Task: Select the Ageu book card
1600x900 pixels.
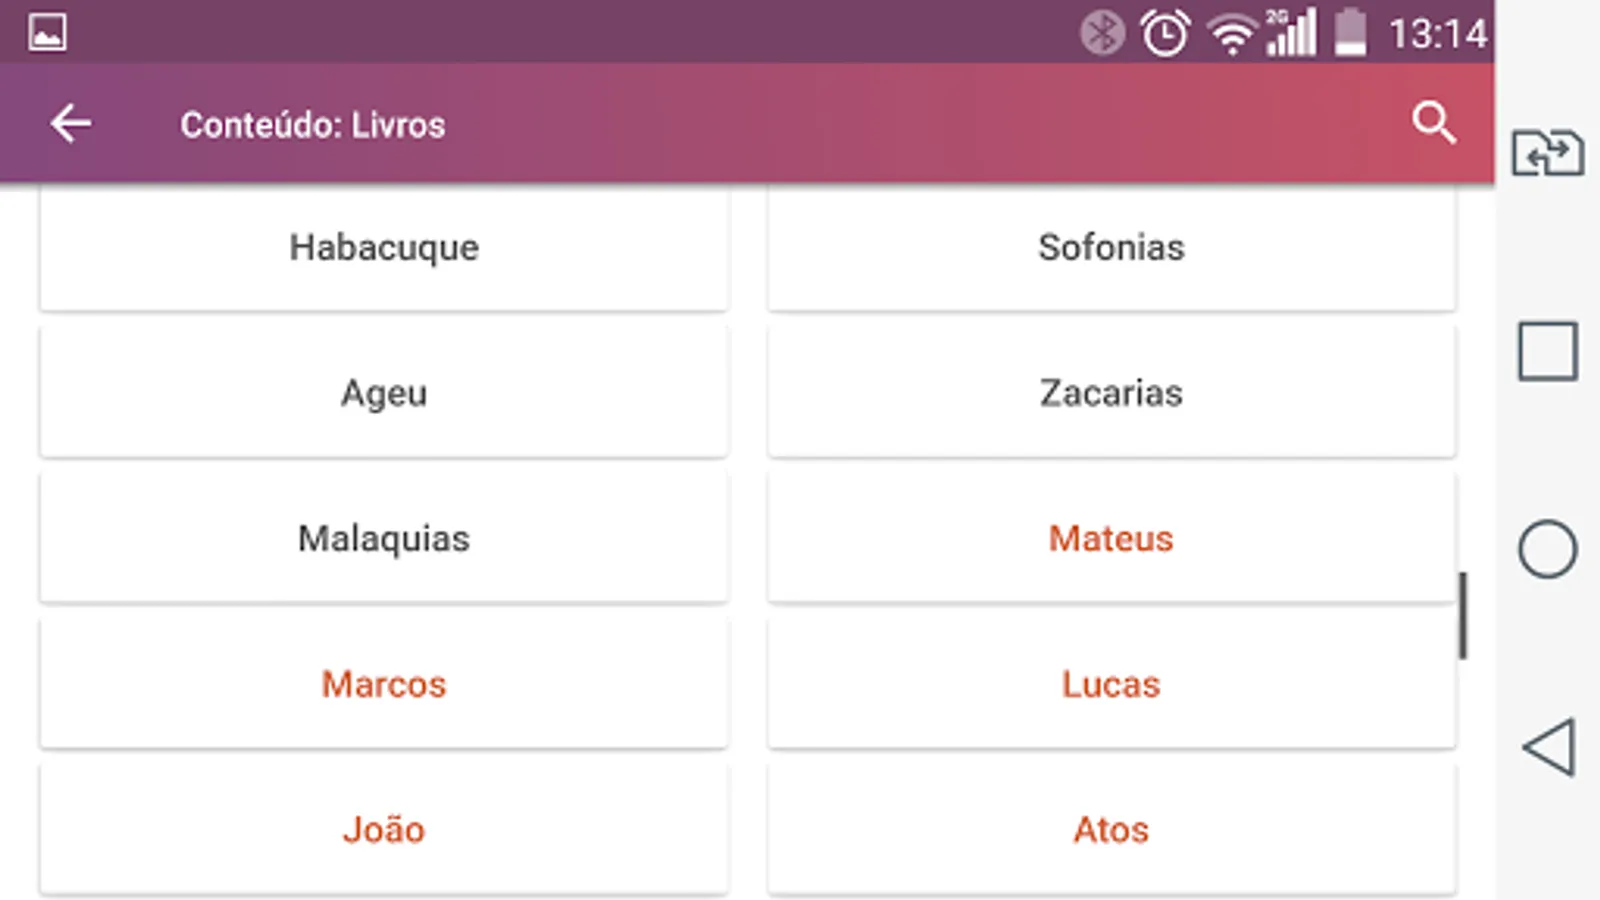Action: pyautogui.click(x=384, y=393)
